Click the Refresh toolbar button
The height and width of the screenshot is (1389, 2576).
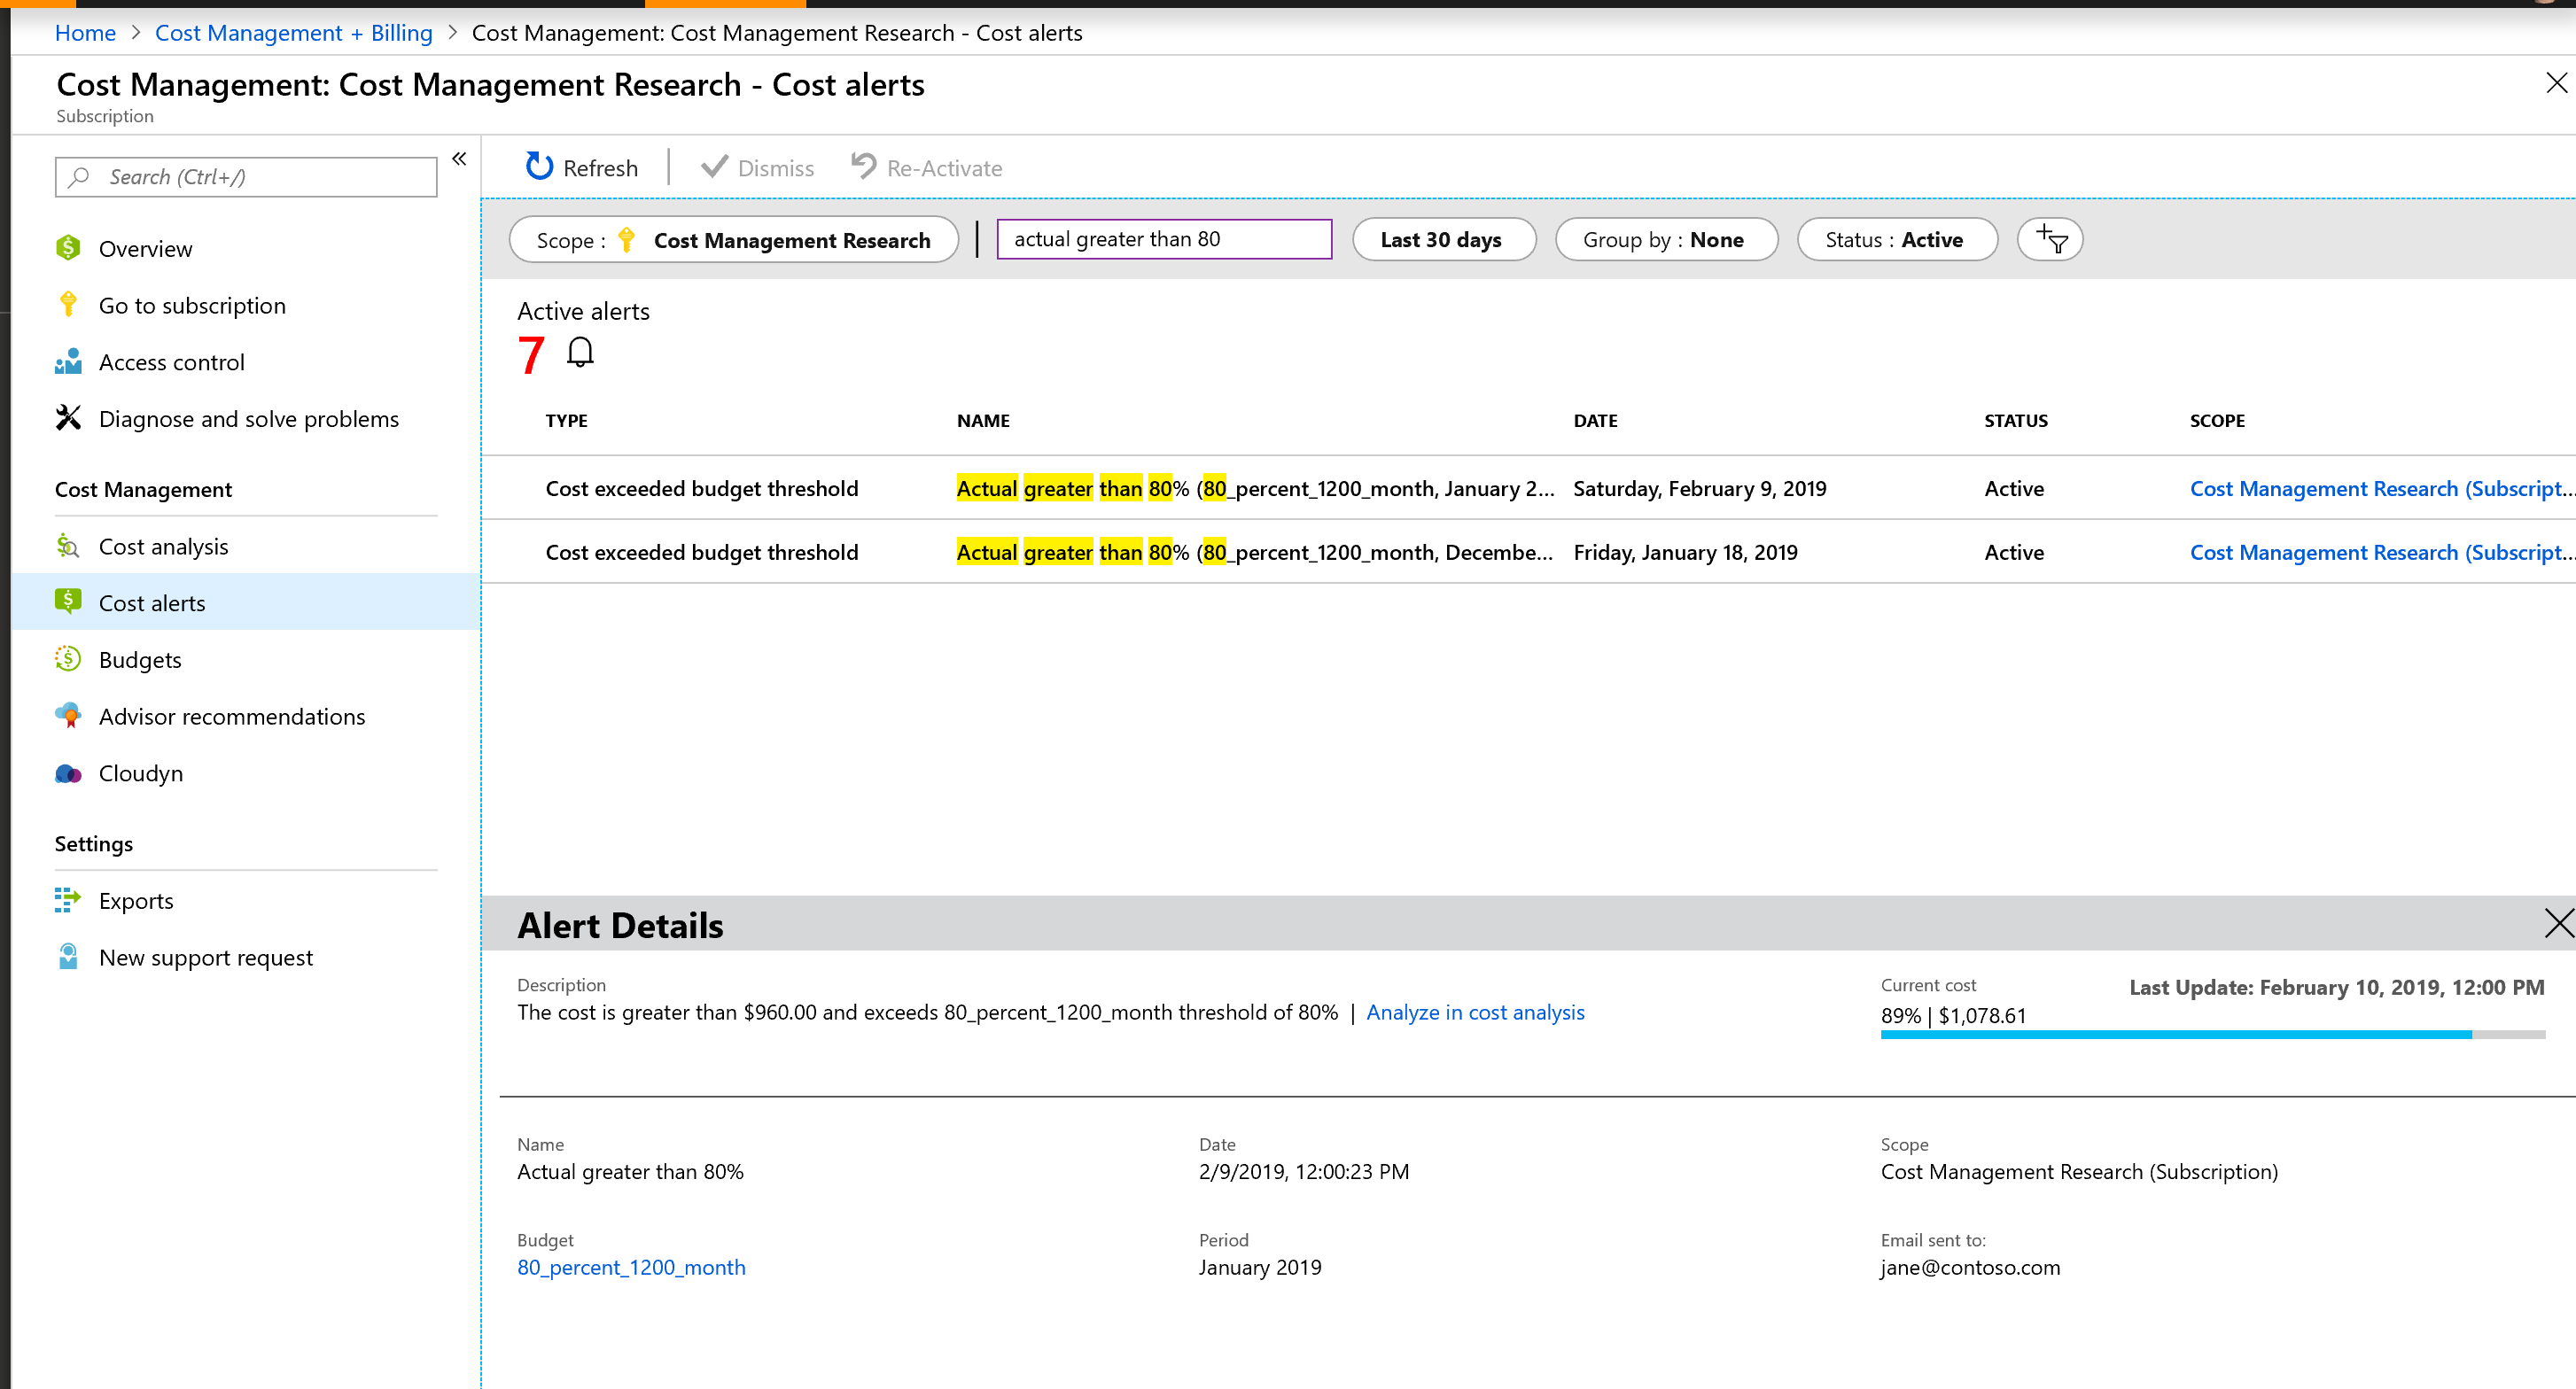click(x=581, y=167)
